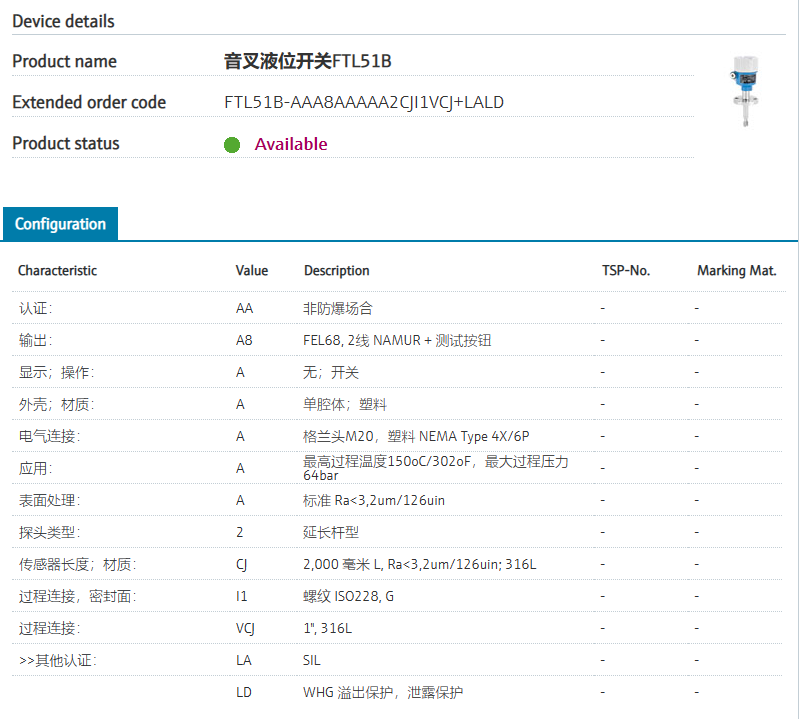799x719 pixels.
Task: Click the CJ sensor length value
Action: pos(242,564)
